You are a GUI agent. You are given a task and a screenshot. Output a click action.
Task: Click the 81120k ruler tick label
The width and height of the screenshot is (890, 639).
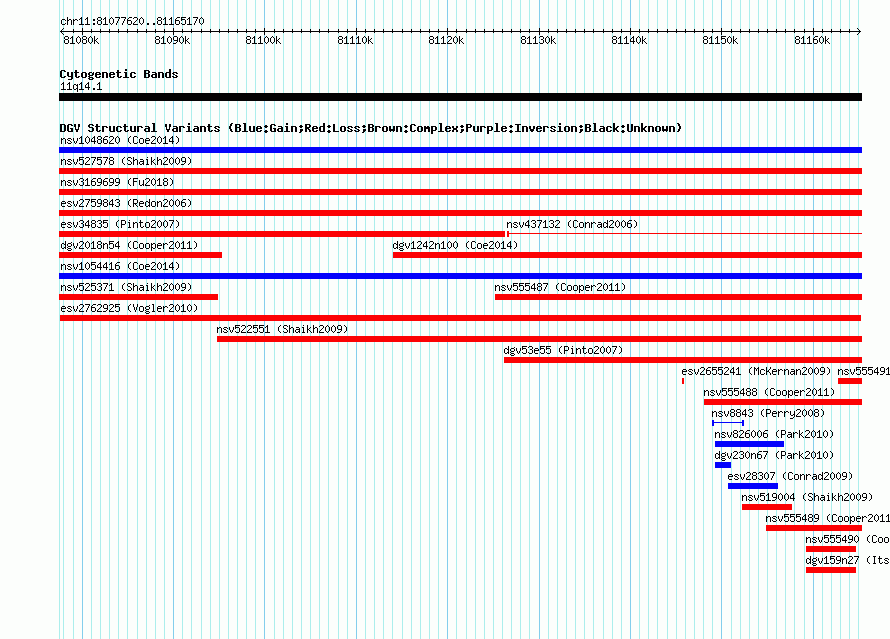446,40
